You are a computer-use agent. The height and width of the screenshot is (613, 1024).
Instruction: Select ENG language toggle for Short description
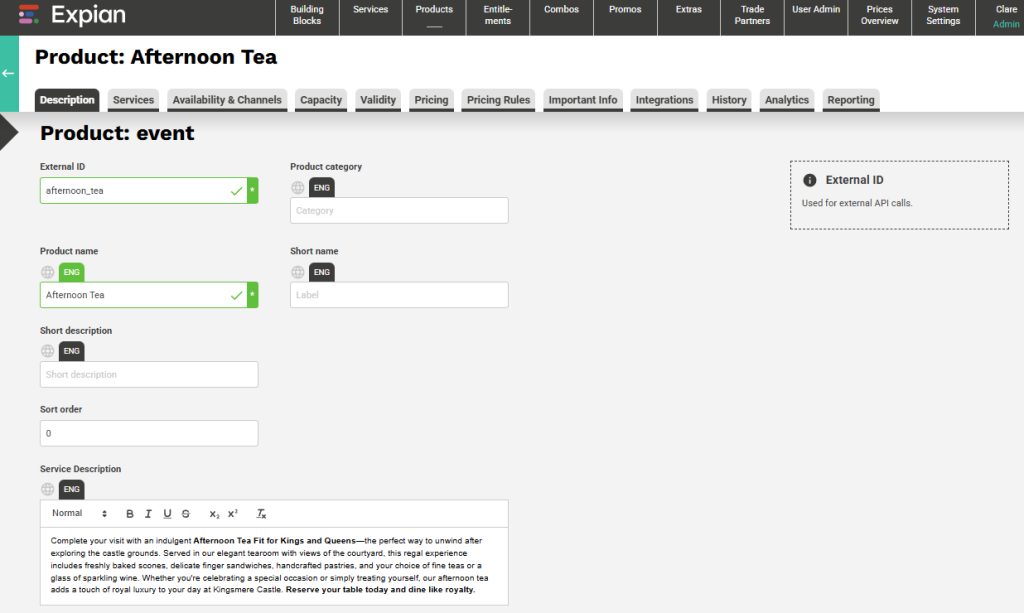coord(71,351)
